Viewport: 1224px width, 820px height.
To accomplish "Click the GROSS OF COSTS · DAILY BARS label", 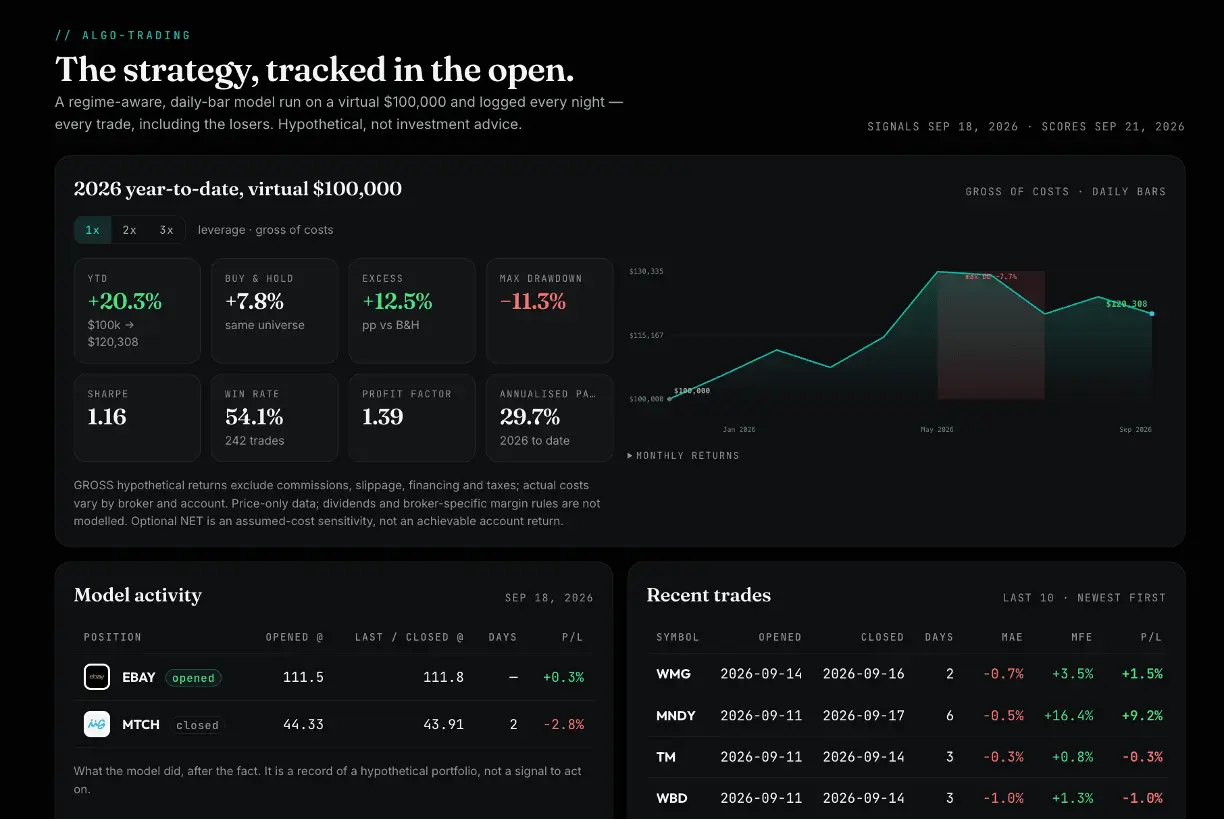I will point(1066,191).
